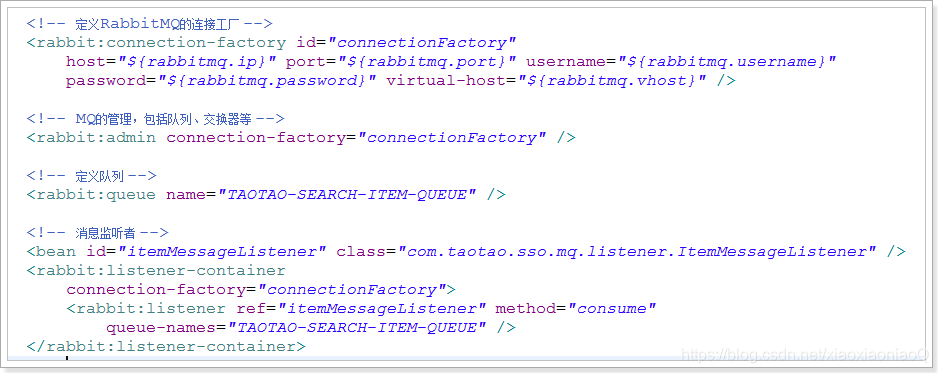Click the queue-names attribute name
938x373 pixels.
pos(161,328)
